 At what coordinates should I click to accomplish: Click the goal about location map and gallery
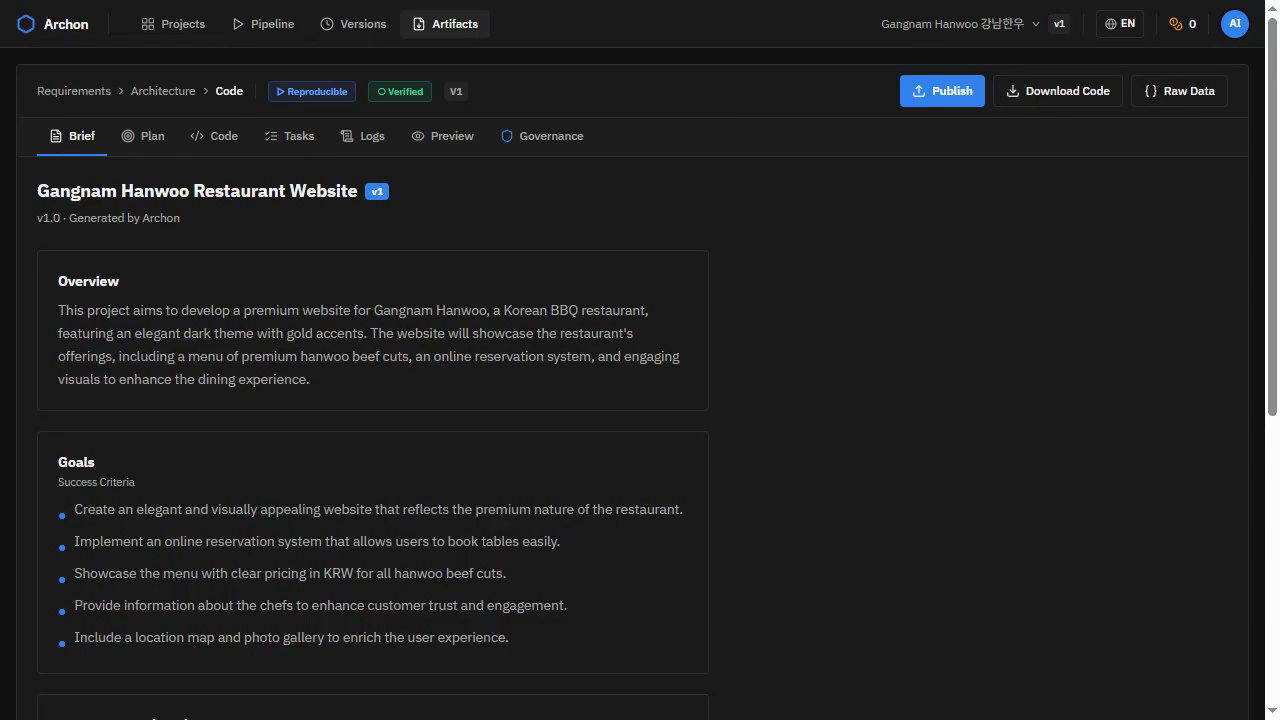pos(291,637)
